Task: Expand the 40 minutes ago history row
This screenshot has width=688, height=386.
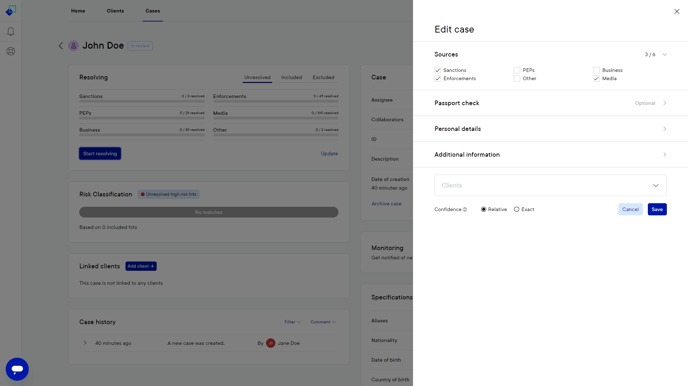Action: point(85,343)
